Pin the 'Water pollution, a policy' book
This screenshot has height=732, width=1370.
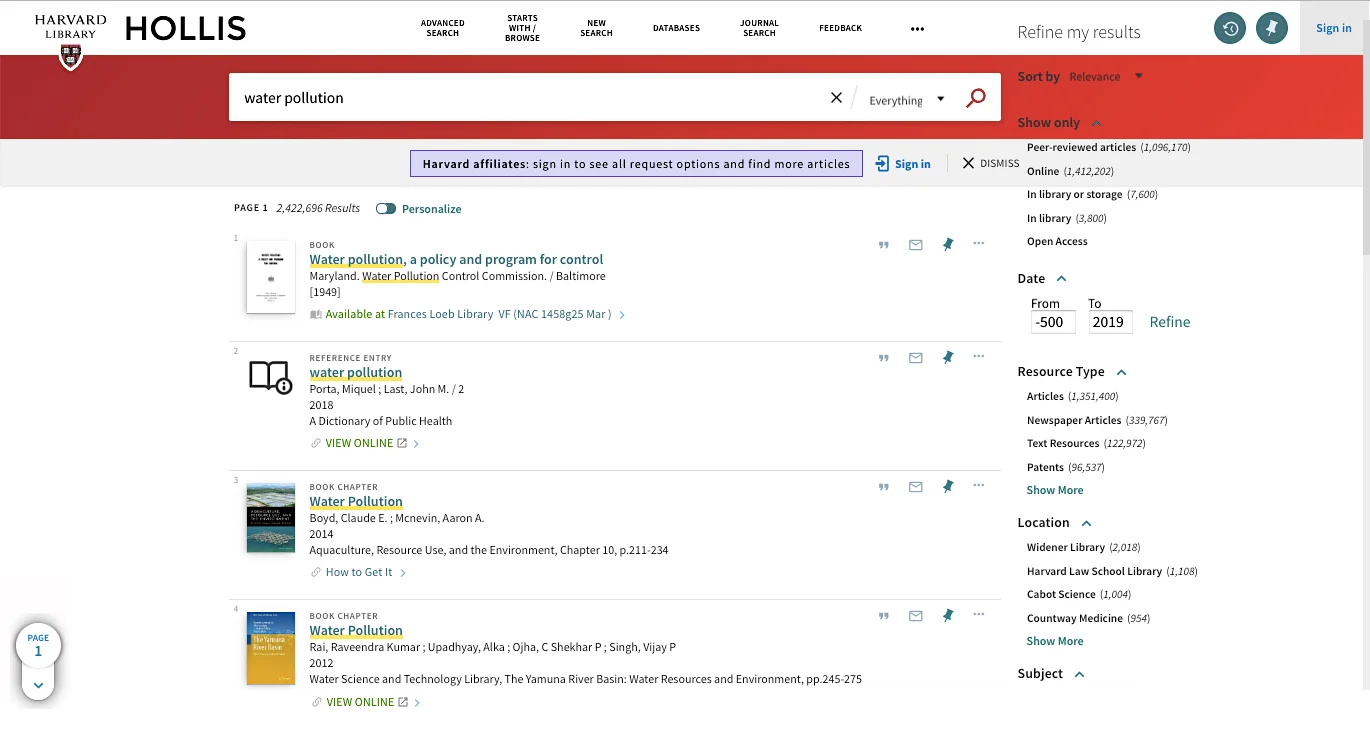(x=948, y=244)
